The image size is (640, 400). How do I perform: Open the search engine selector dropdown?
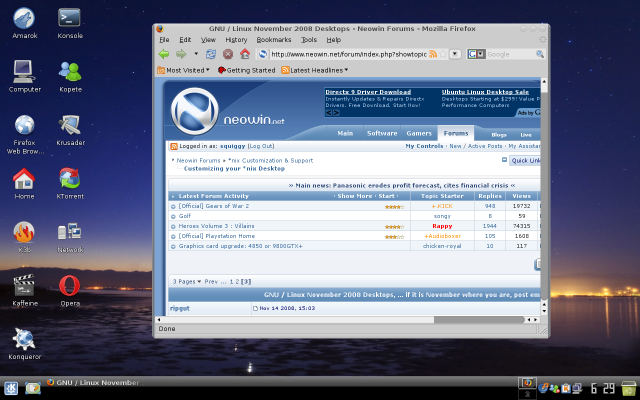(x=481, y=54)
